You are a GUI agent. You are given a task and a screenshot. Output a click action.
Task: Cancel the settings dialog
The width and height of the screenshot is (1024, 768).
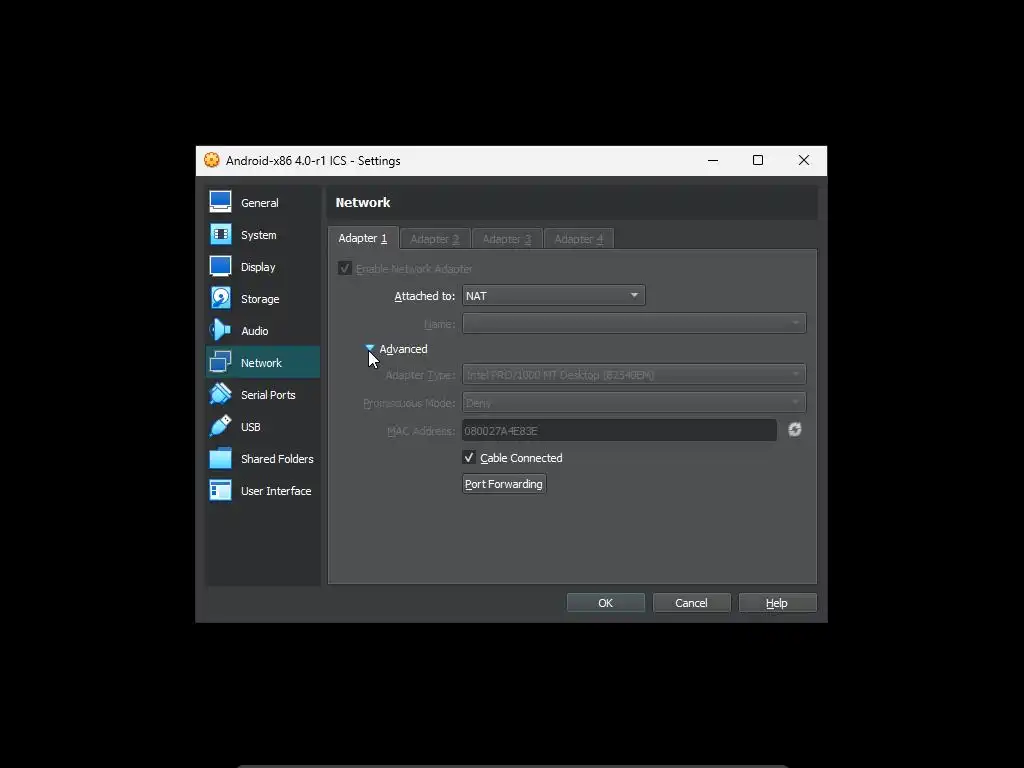click(691, 603)
